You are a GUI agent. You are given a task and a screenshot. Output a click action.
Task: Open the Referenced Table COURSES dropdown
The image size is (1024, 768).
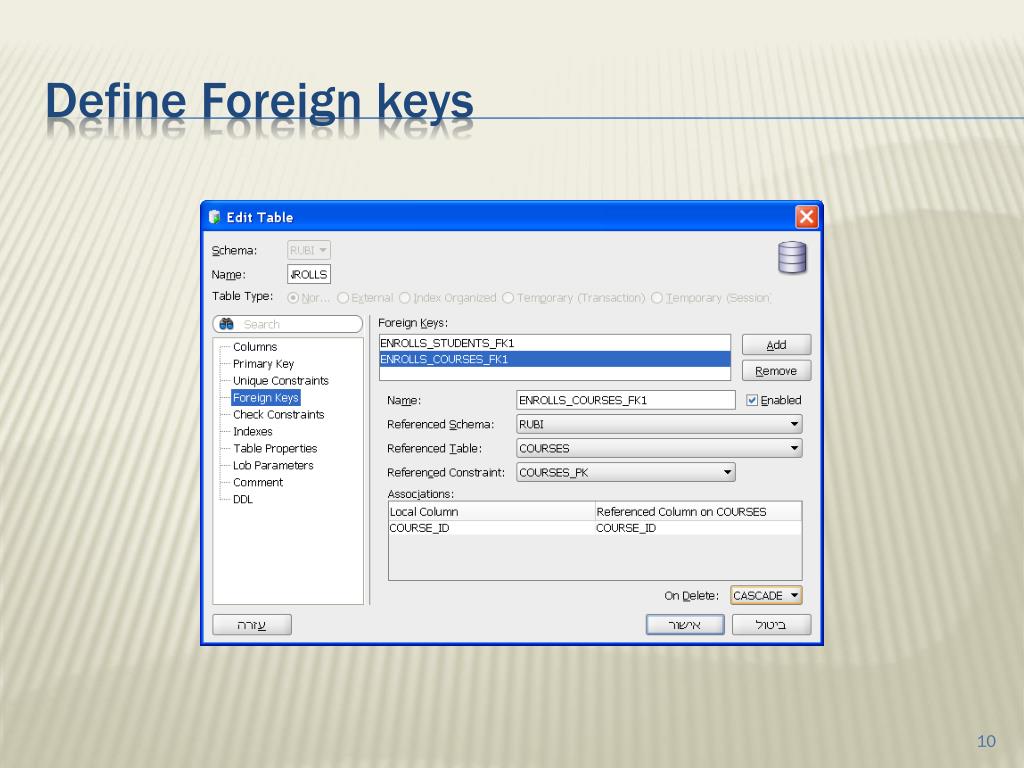(x=659, y=449)
